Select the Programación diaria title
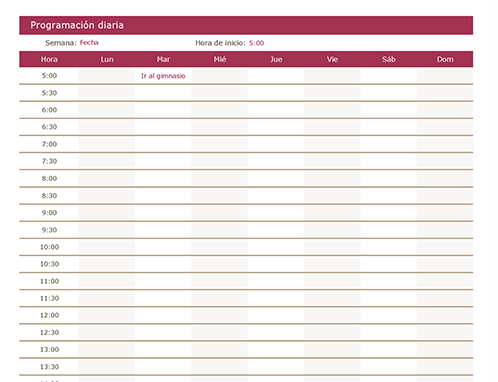This screenshot has height=382, width=498. point(77,25)
